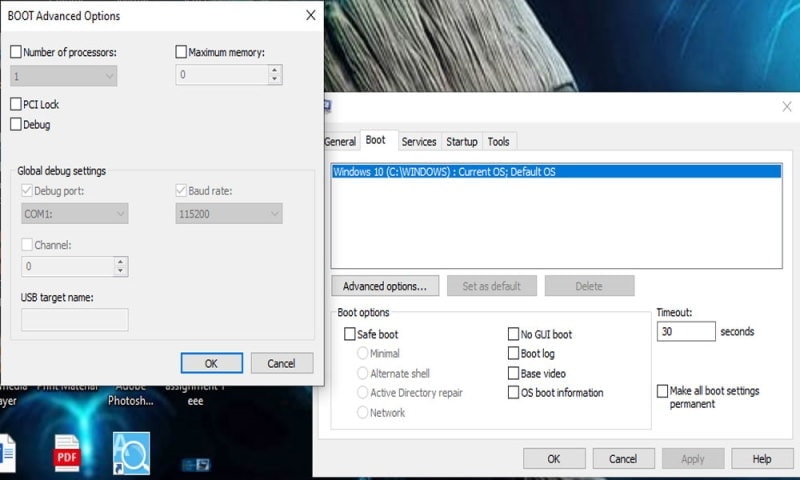Click OK in BOOT Advanced Options
The width and height of the screenshot is (800, 480).
click(212, 363)
